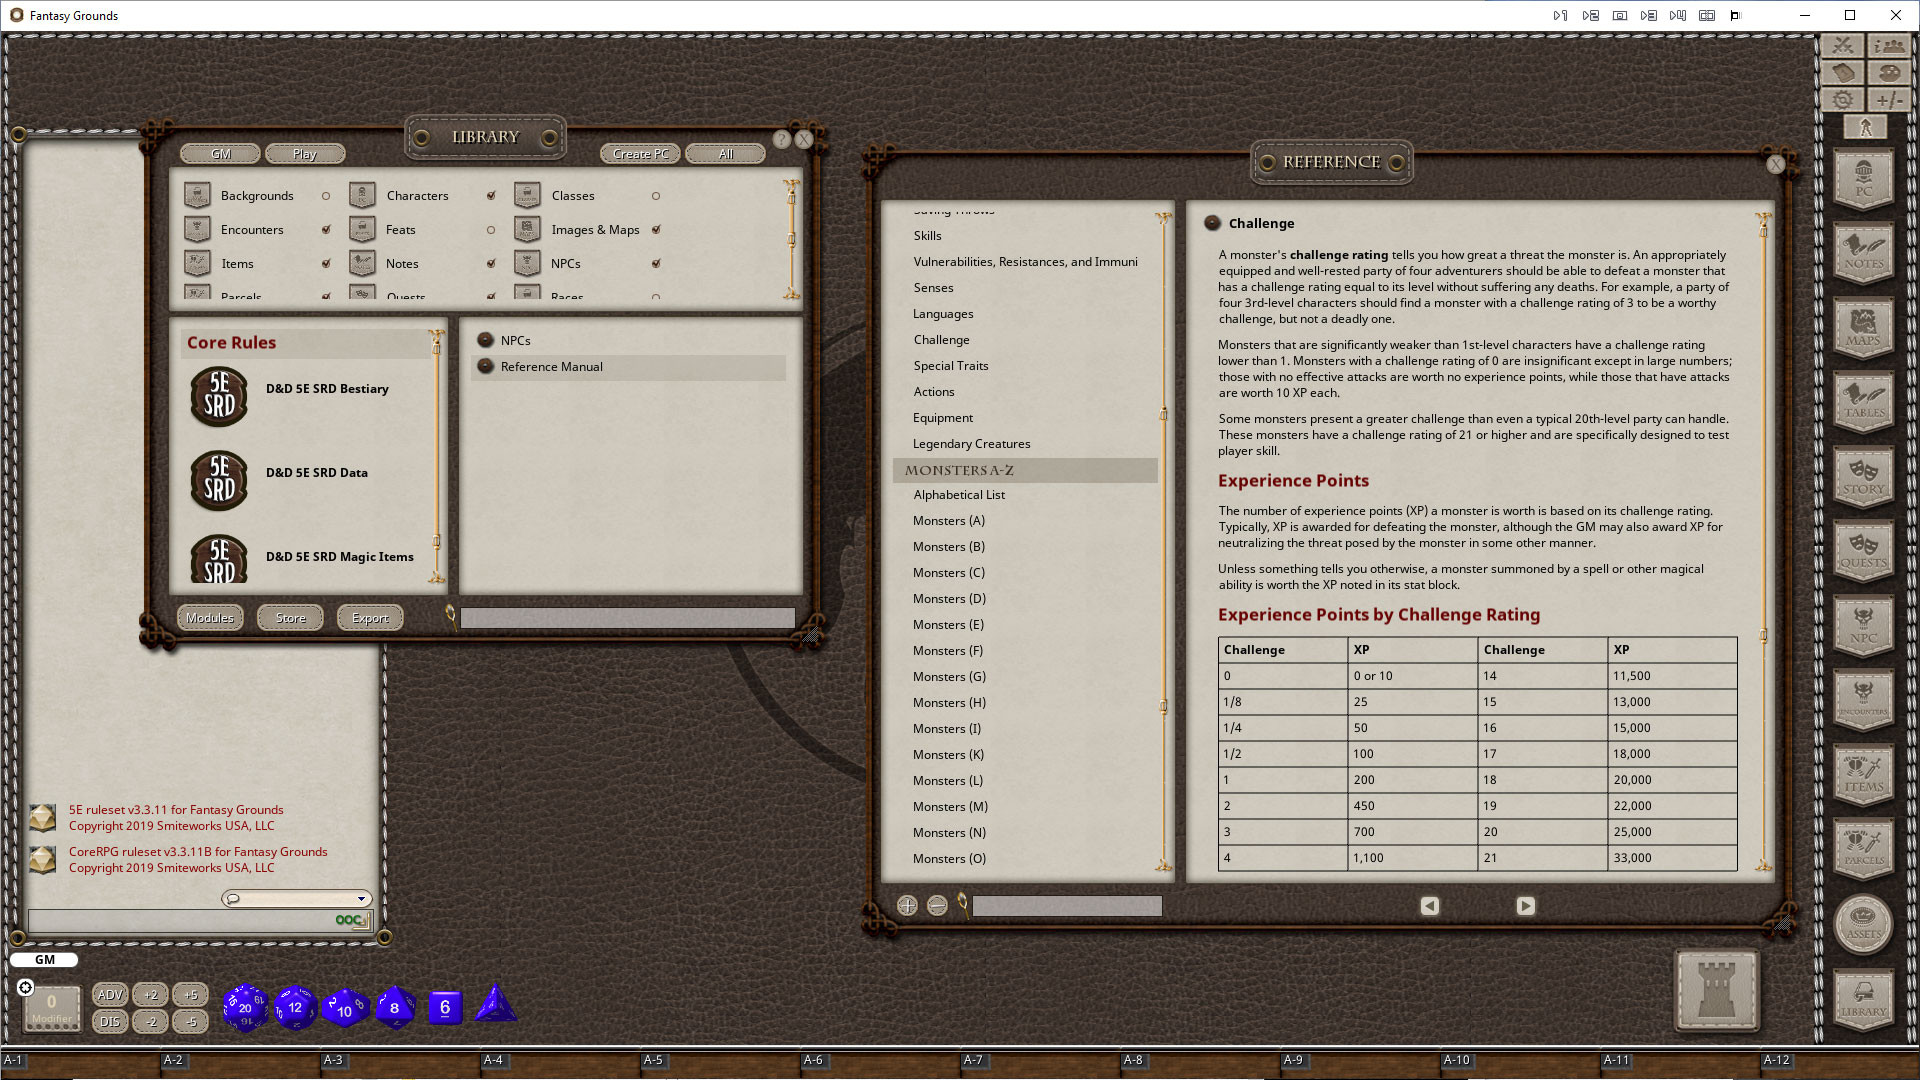
Task: Click the Store button in library panel
Action: click(290, 617)
